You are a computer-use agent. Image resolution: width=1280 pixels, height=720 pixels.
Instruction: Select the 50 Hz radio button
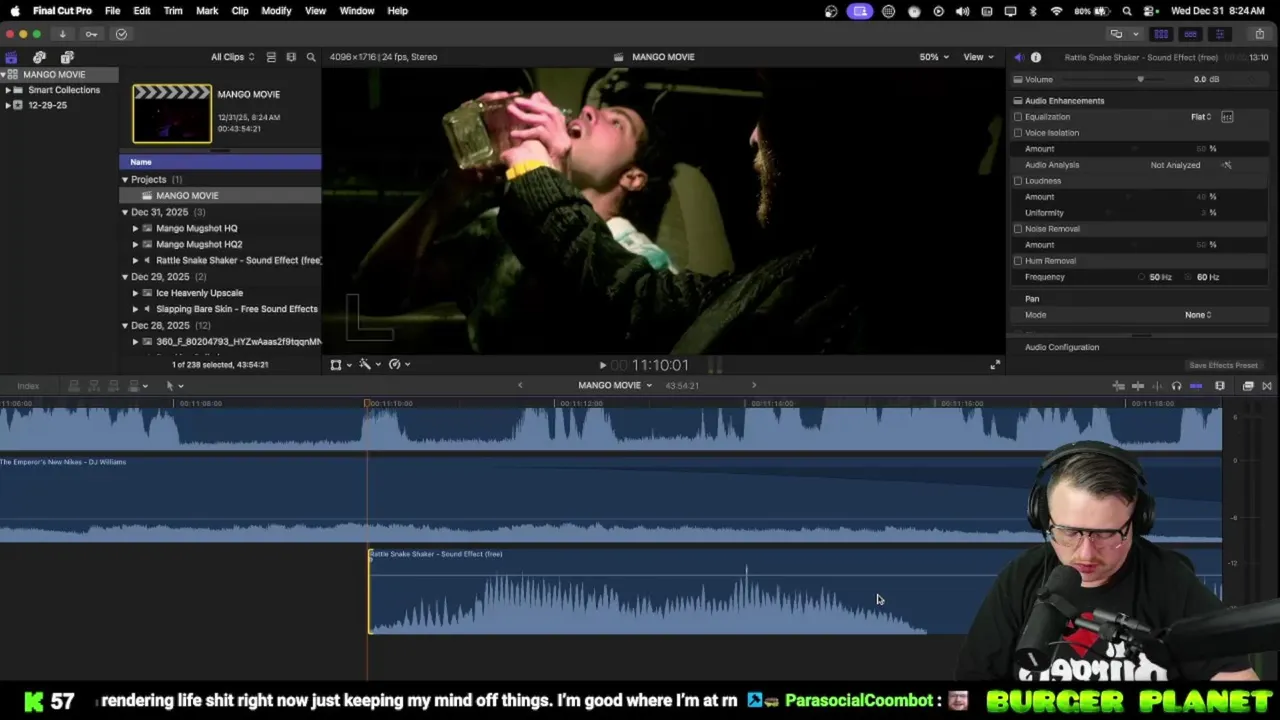(x=1142, y=277)
